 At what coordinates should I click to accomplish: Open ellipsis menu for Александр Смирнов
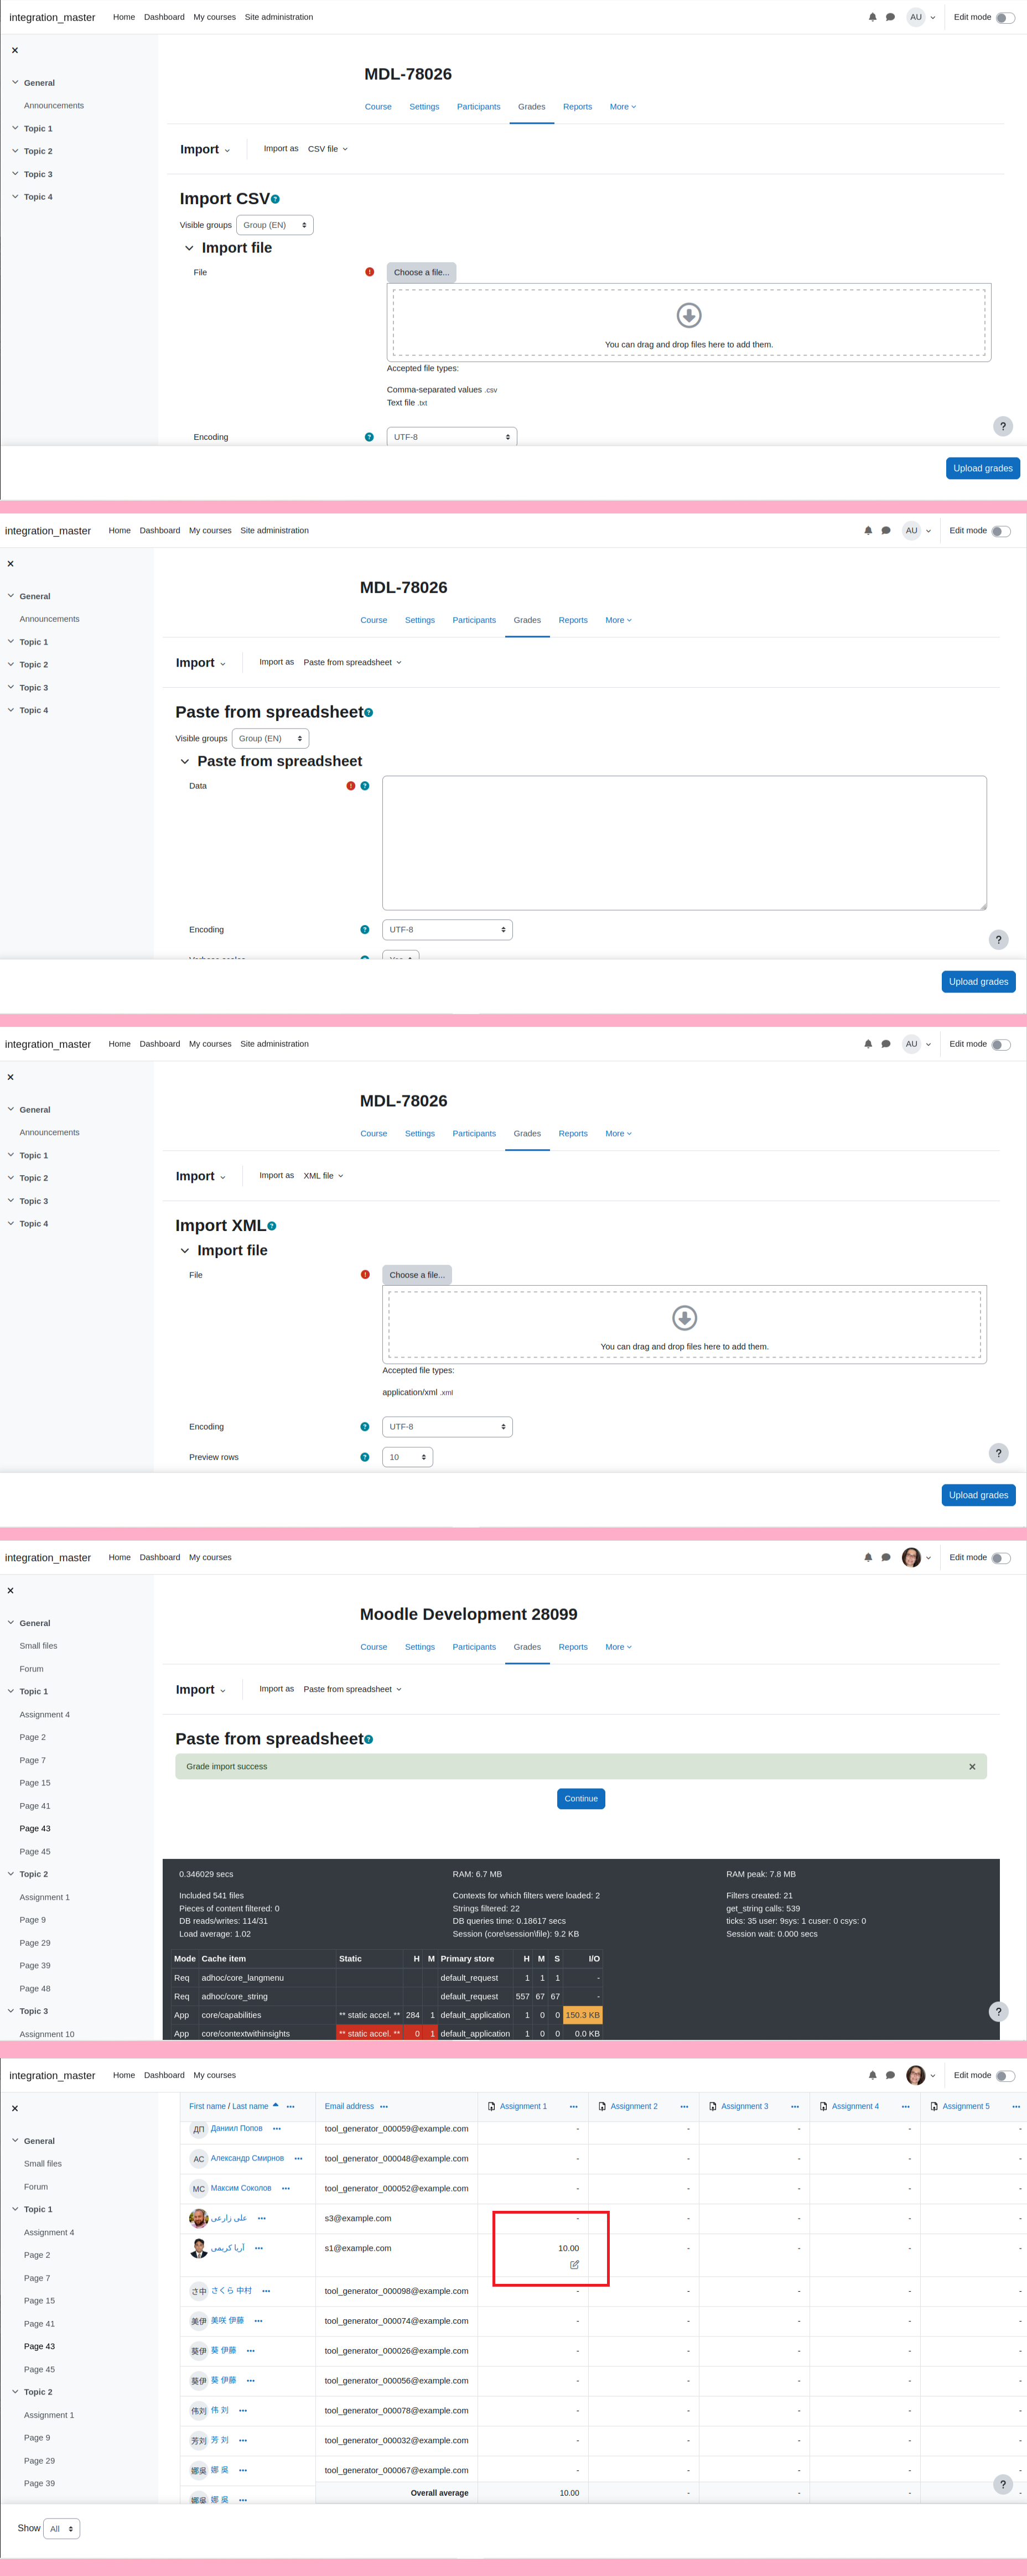[x=298, y=2158]
